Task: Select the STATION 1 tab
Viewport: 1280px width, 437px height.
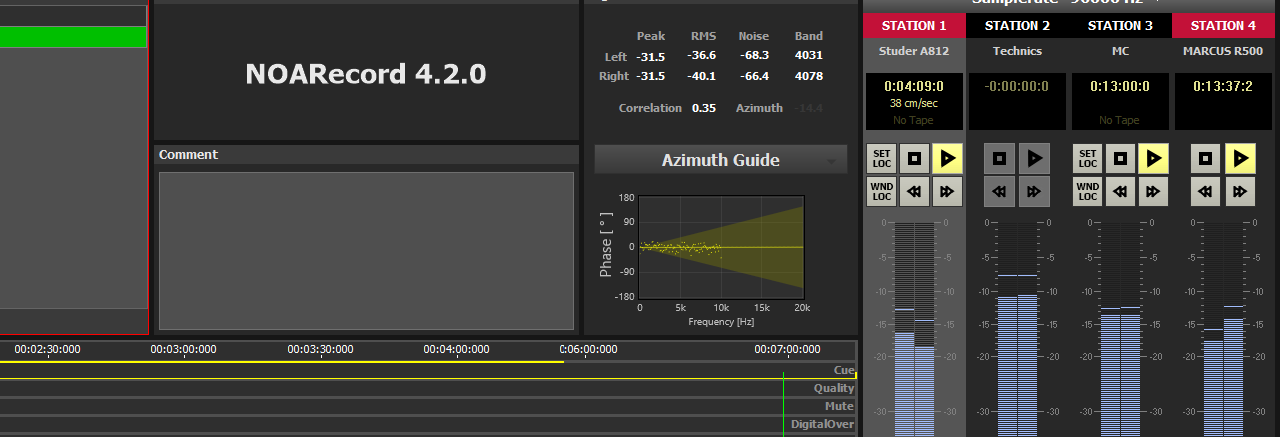Action: [x=914, y=26]
